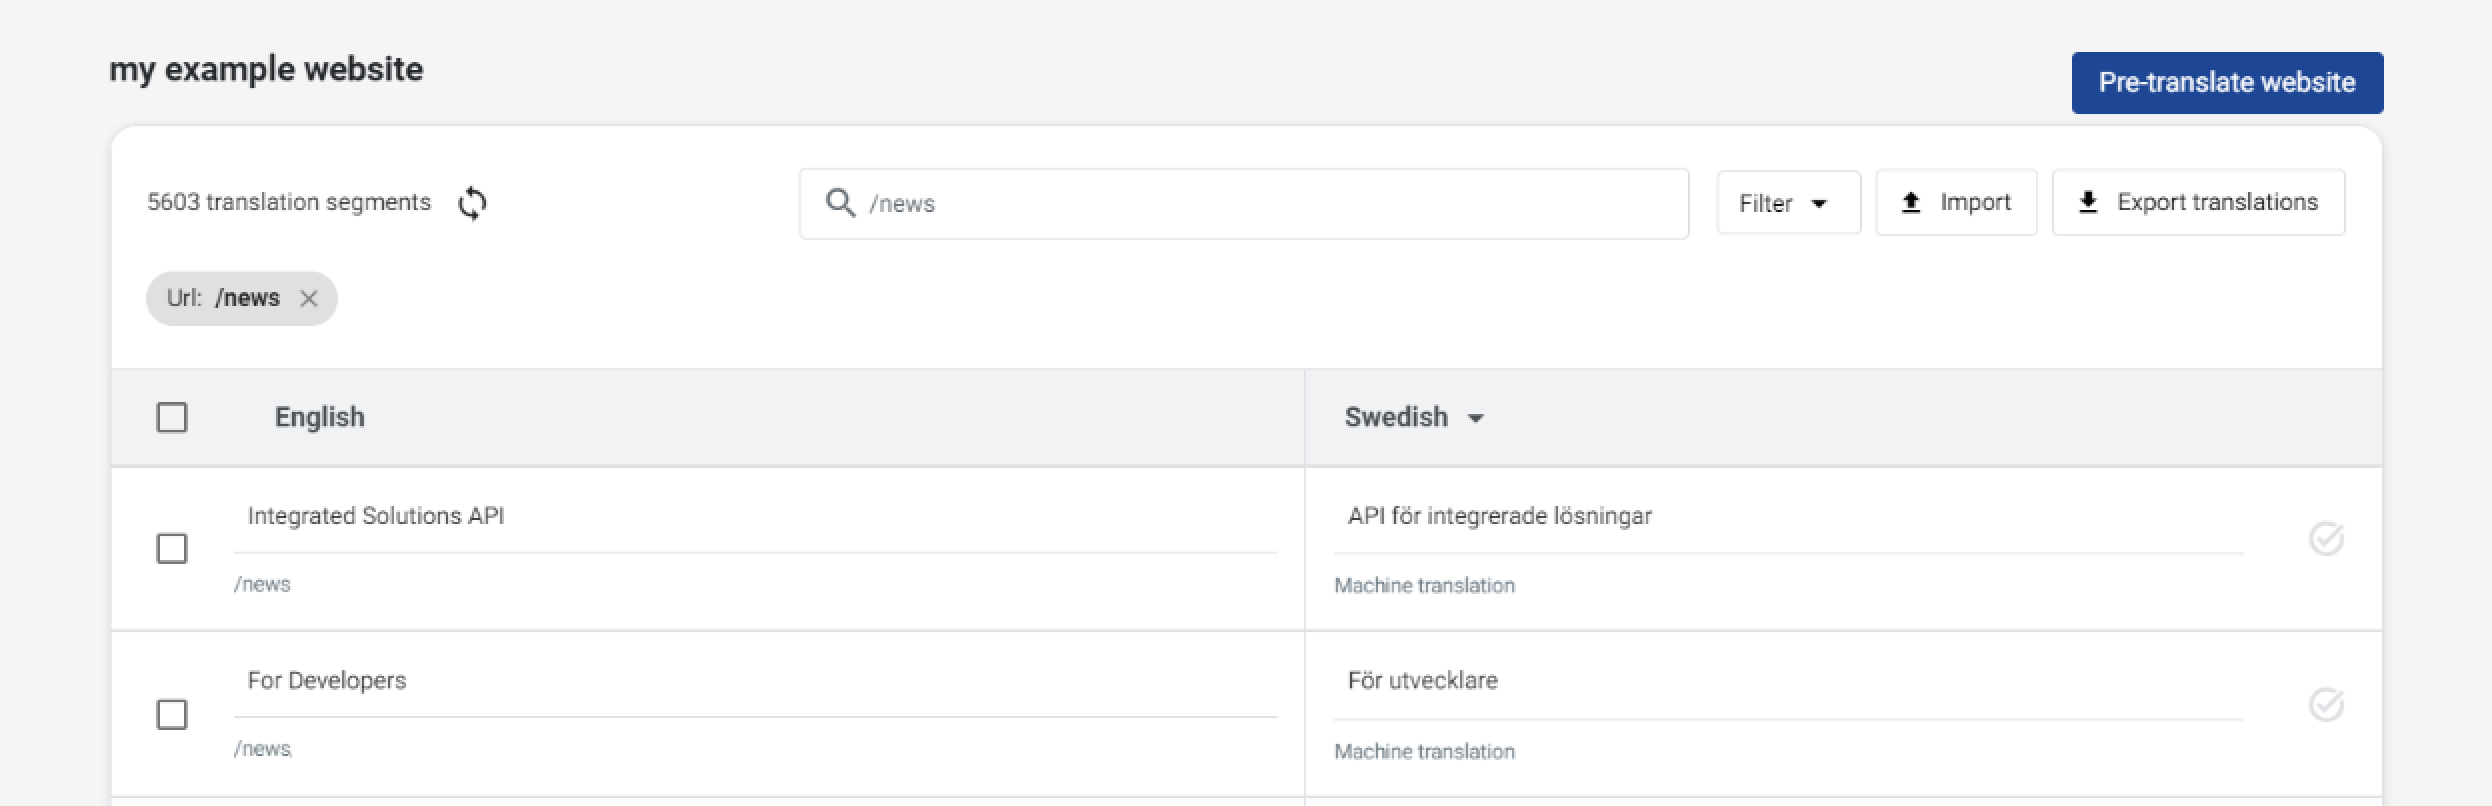Edit the API för integrerade lösningar translation
This screenshot has height=806, width=2492.
point(1788,517)
